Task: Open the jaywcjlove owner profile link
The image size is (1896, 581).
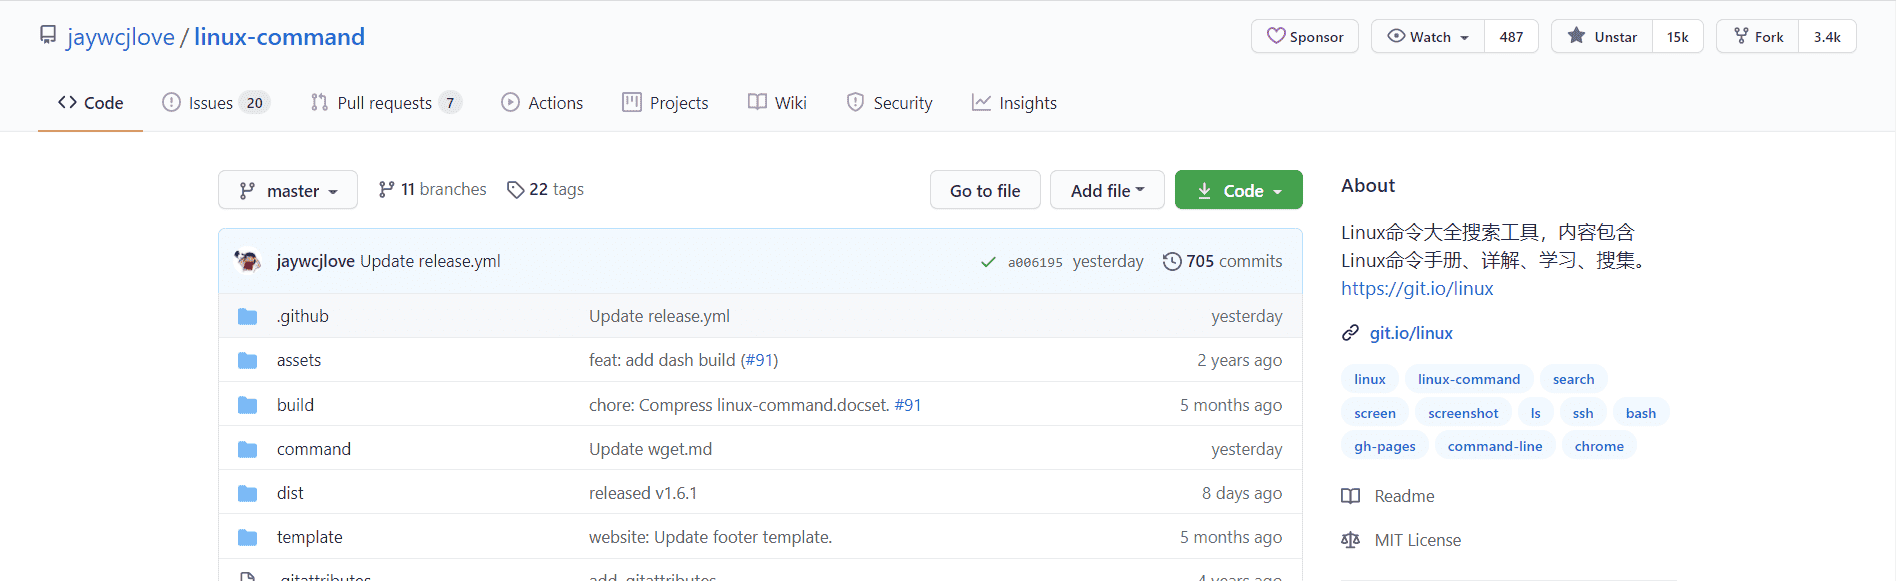Action: click(x=121, y=37)
